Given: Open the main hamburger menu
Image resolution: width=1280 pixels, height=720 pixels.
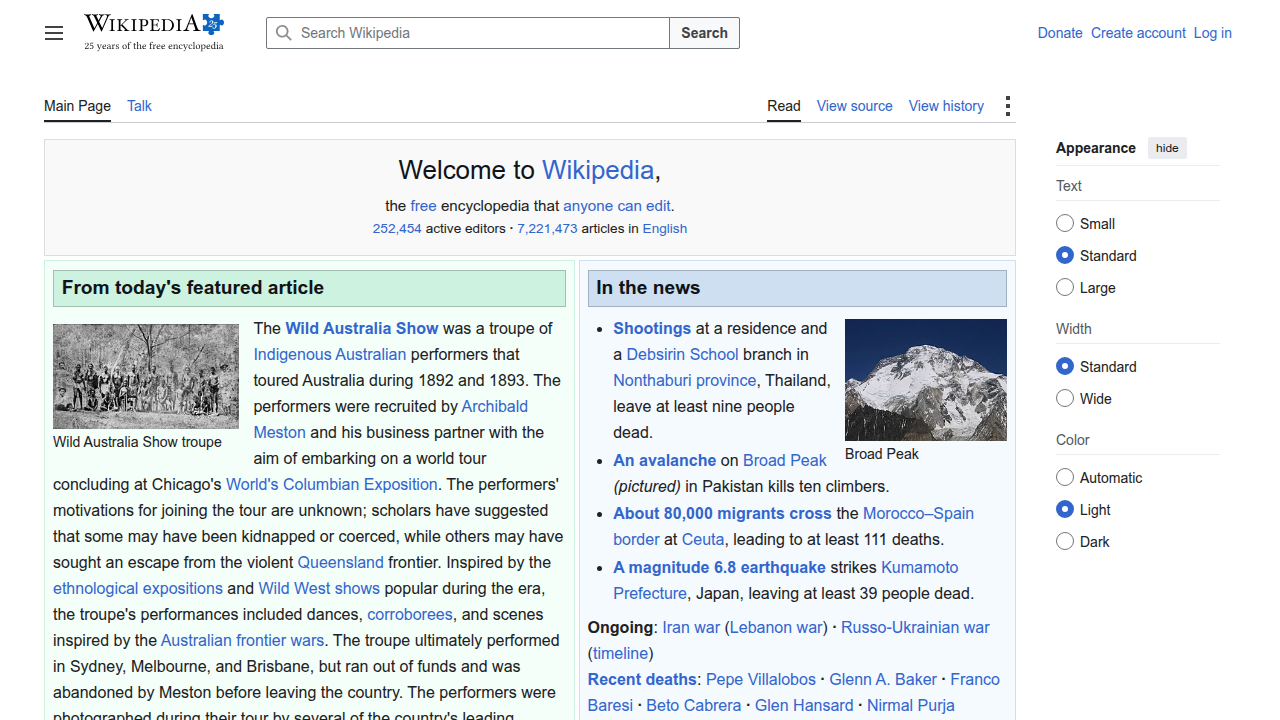Looking at the screenshot, I should [54, 33].
